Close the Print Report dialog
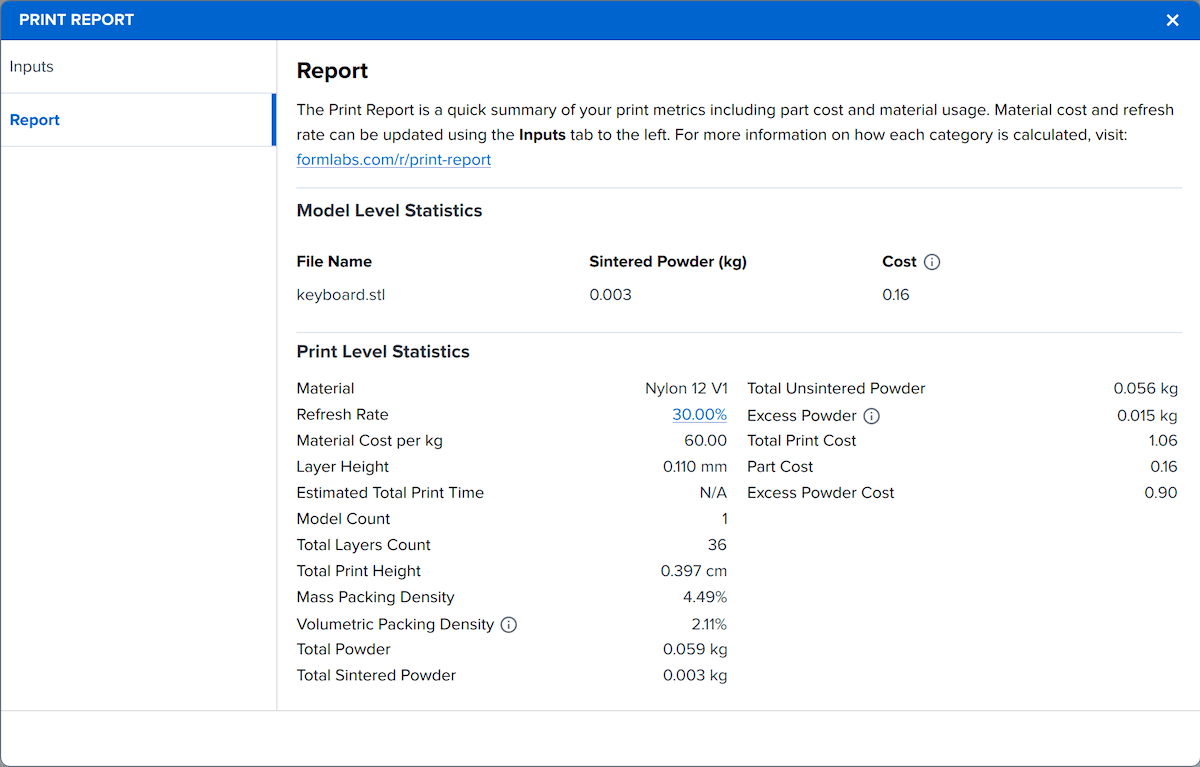 [x=1173, y=20]
